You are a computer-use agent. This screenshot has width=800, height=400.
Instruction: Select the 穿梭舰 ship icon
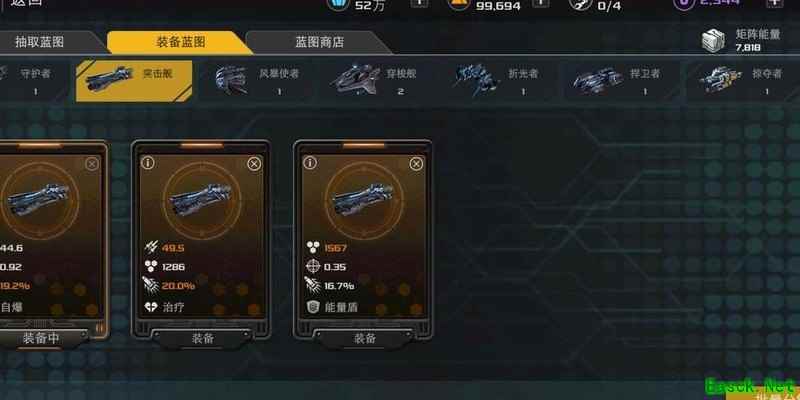[x=355, y=80]
